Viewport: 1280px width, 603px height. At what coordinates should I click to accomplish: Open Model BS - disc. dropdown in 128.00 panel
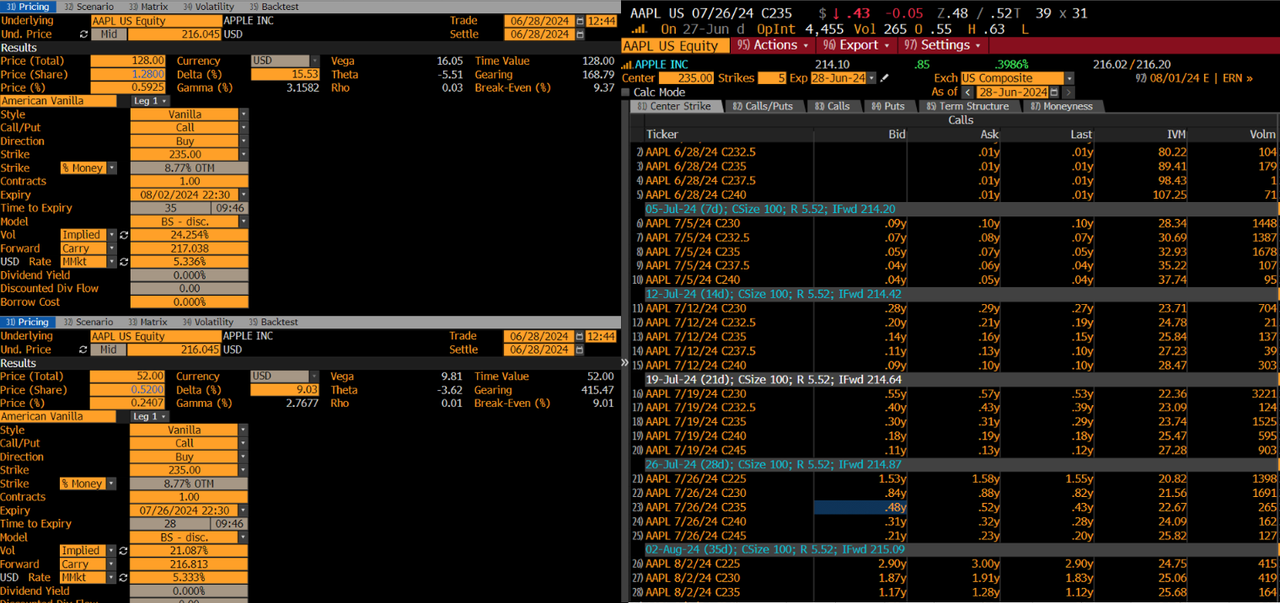click(x=242, y=222)
